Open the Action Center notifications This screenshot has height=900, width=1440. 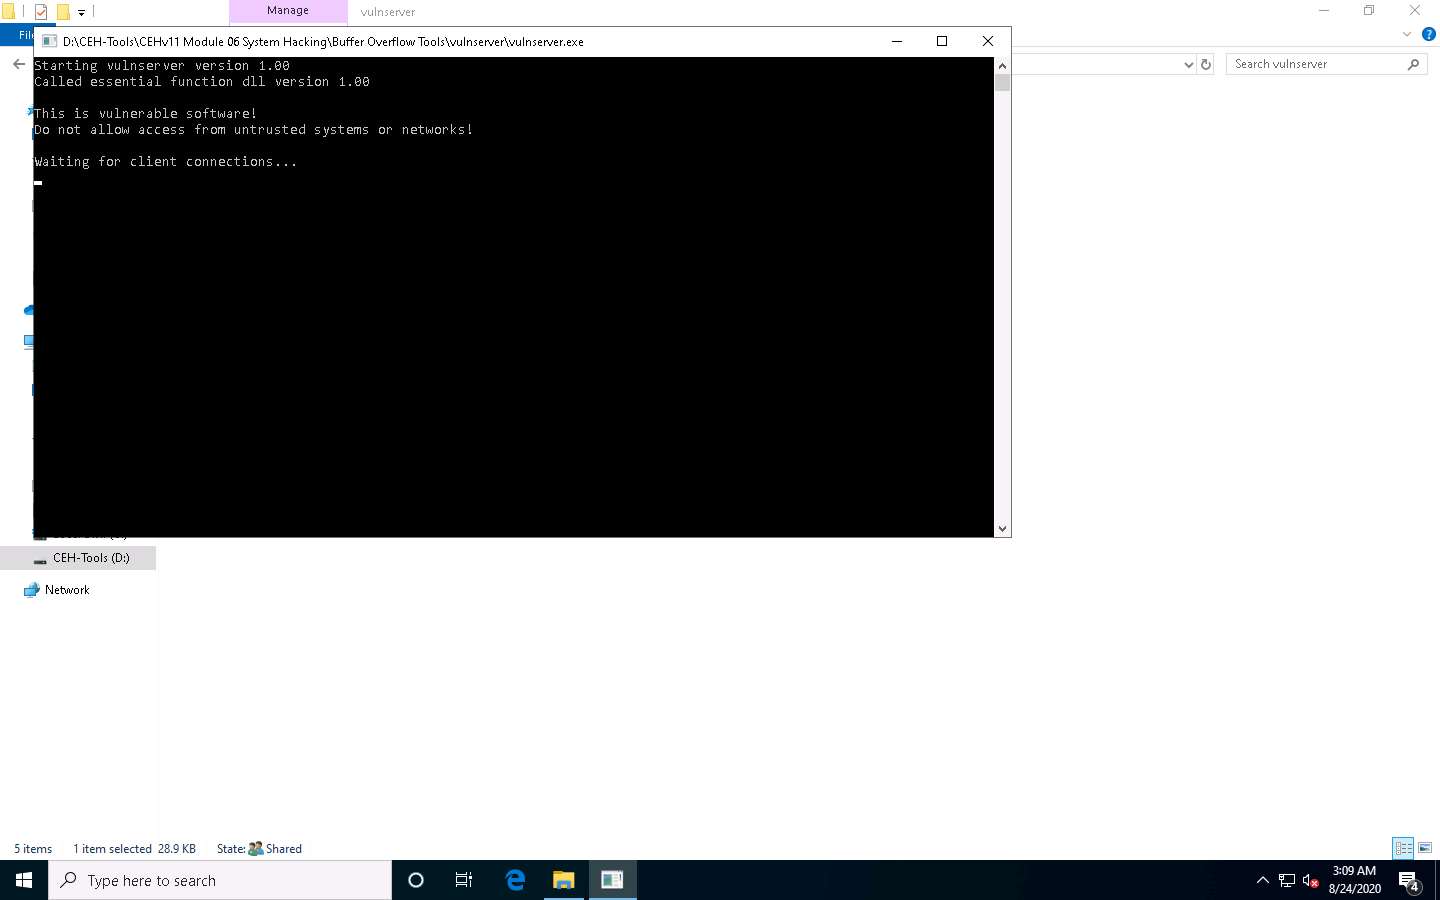(x=1409, y=881)
